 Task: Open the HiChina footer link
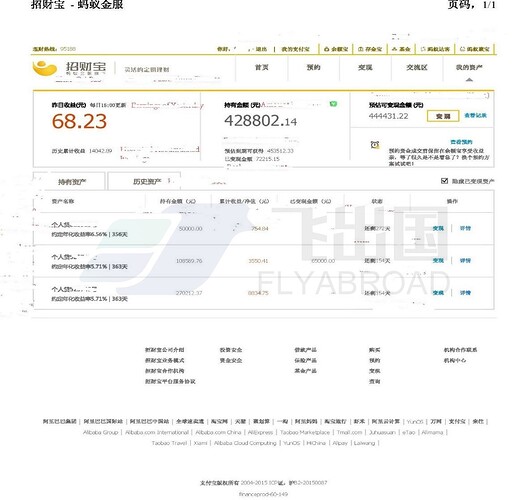pyautogui.click(x=316, y=443)
